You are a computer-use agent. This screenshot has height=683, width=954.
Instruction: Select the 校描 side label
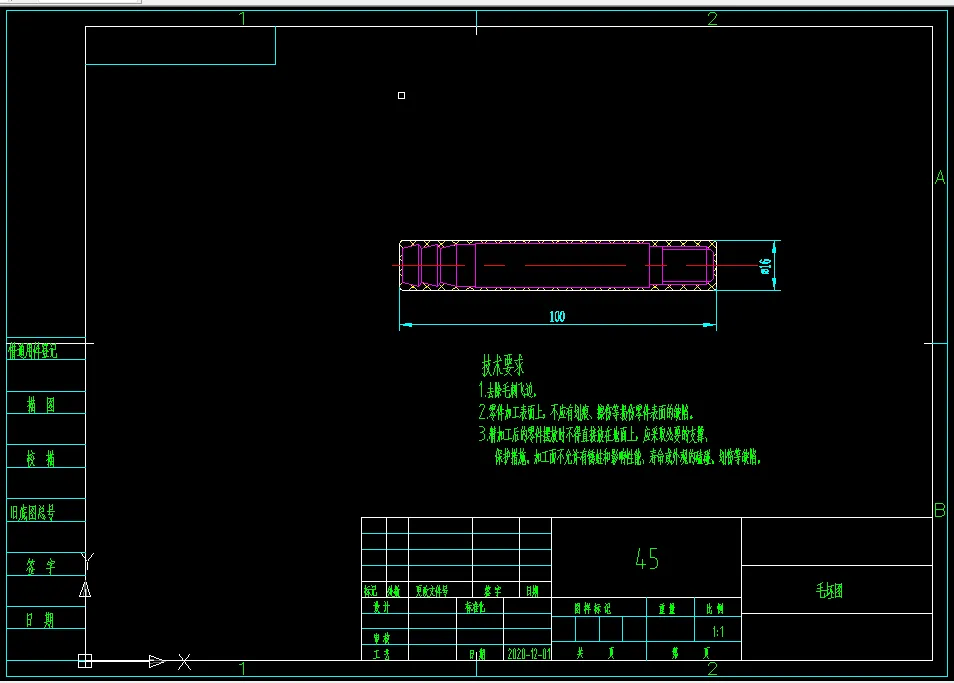[41, 458]
